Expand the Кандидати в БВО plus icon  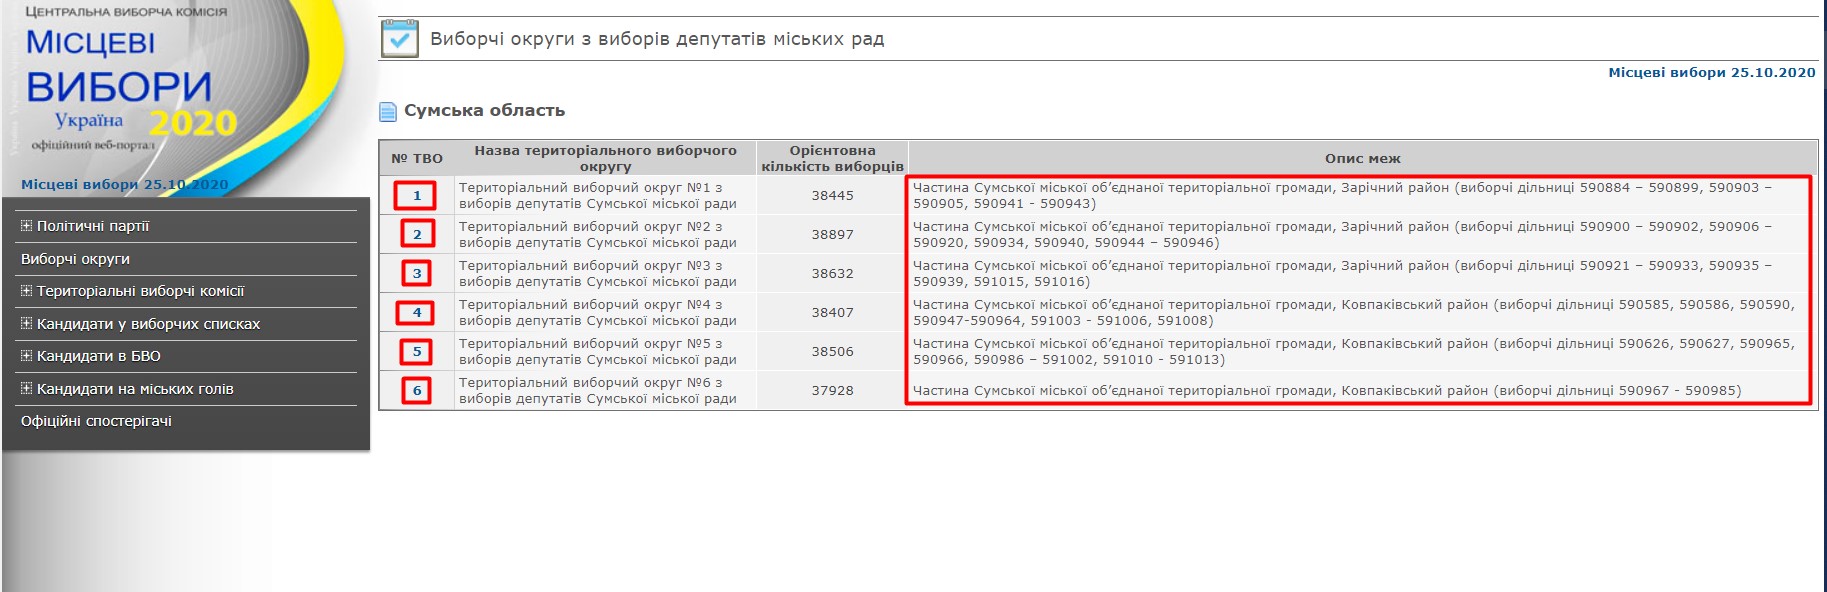tap(26, 356)
